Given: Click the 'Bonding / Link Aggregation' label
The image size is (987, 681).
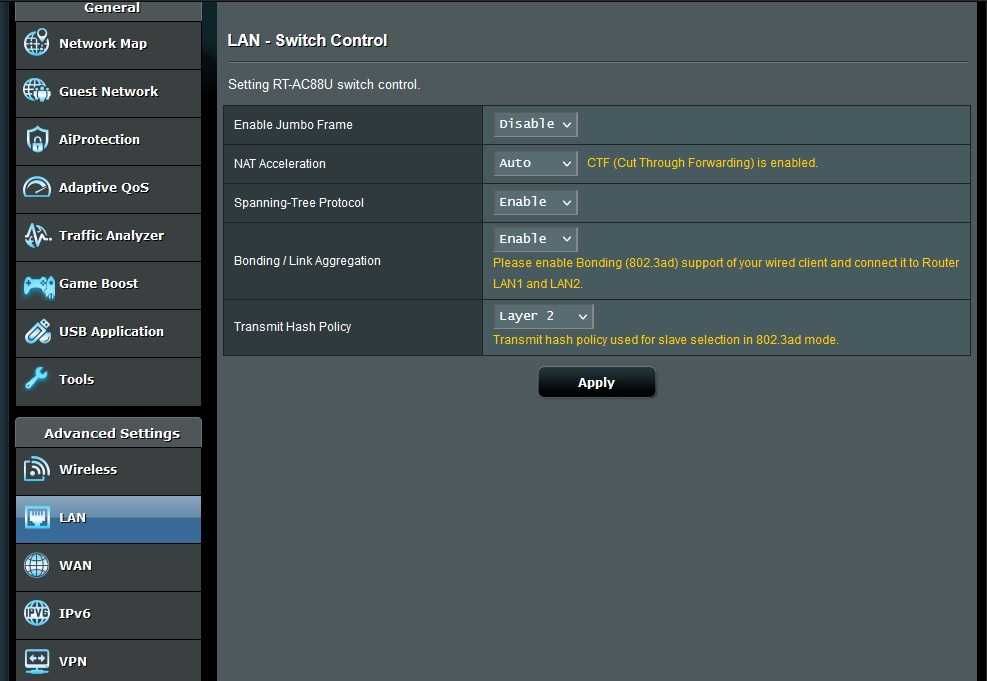Looking at the screenshot, I should [307, 261].
